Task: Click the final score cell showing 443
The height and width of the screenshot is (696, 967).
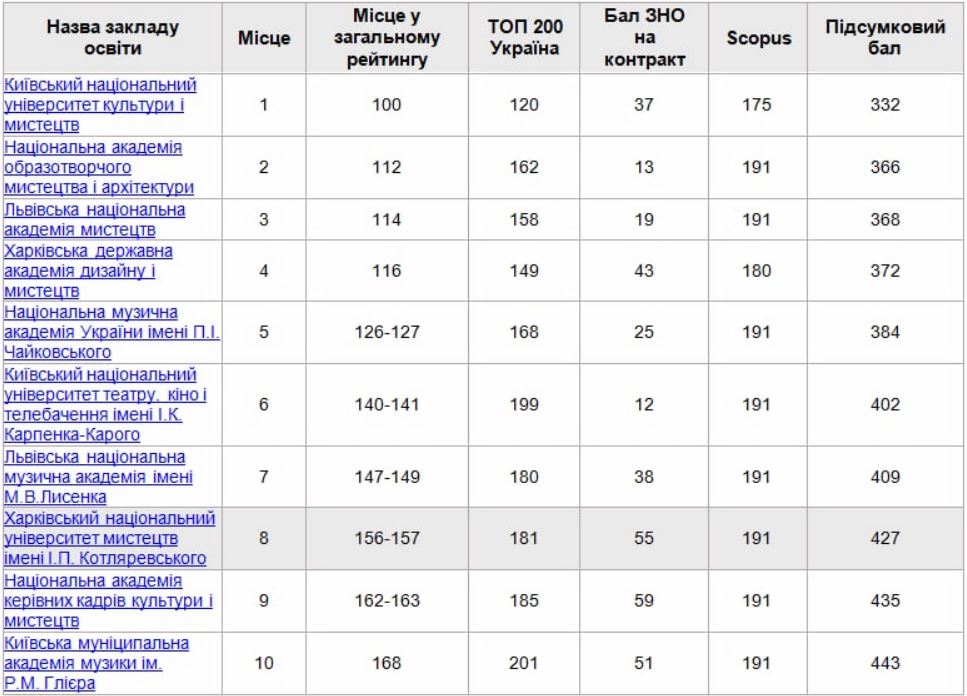Action: click(x=885, y=662)
